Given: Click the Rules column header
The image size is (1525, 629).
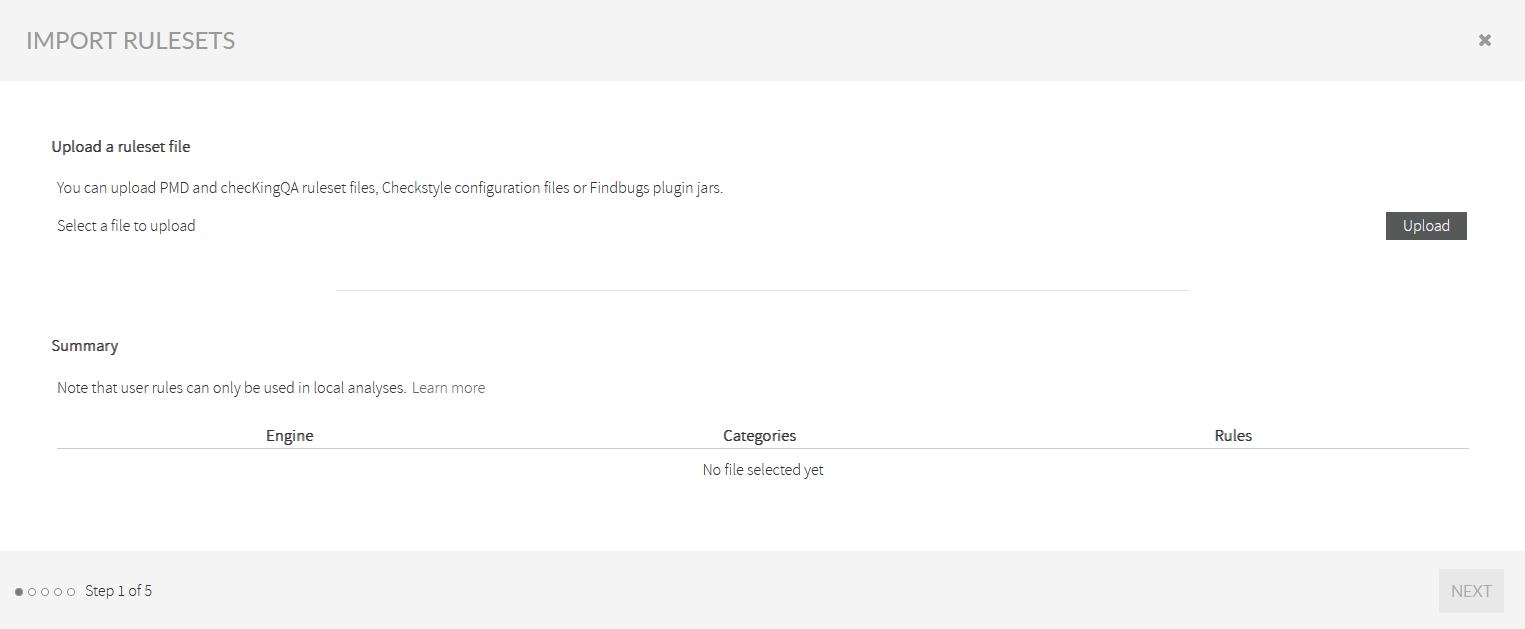Looking at the screenshot, I should [x=1233, y=435].
